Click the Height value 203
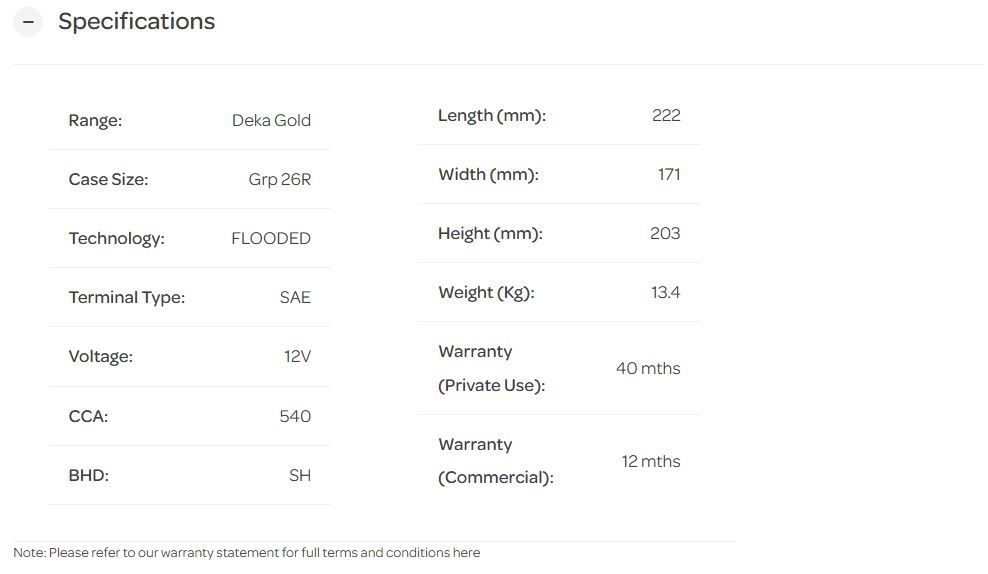 (665, 234)
